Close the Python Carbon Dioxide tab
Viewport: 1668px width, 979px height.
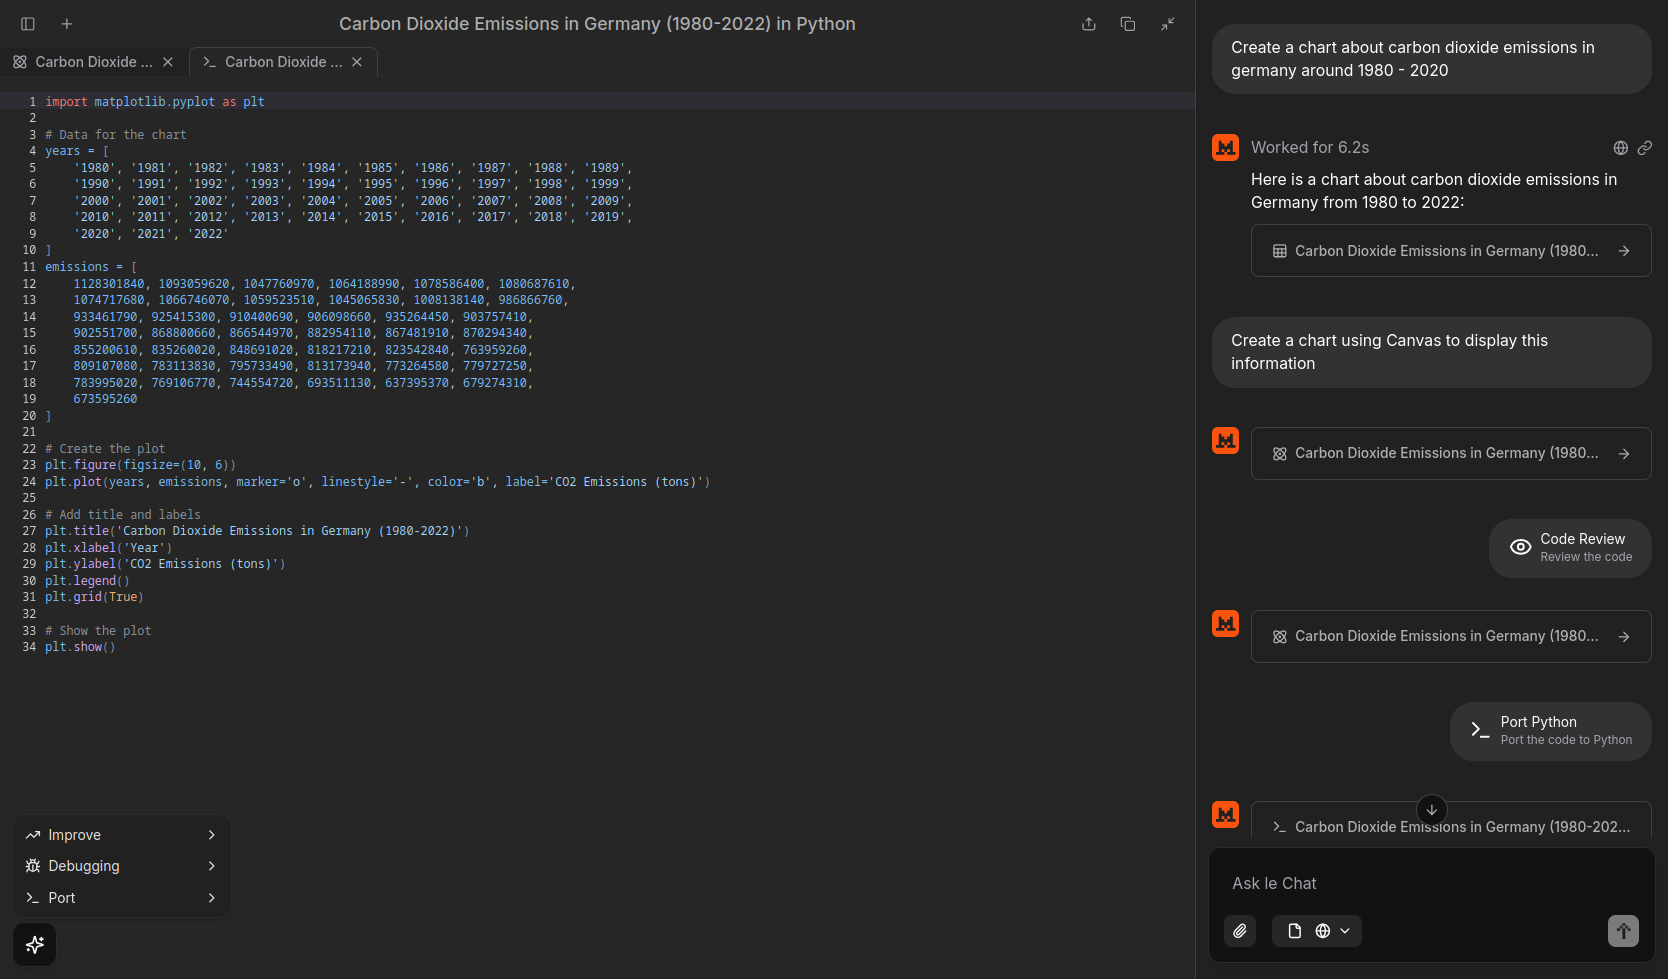click(x=357, y=62)
